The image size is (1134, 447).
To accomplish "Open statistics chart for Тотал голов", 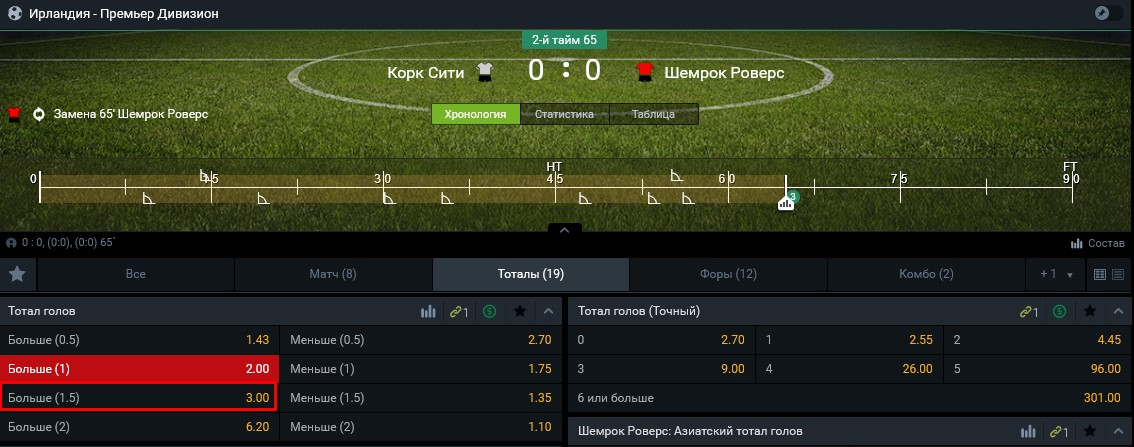I will pos(429,311).
